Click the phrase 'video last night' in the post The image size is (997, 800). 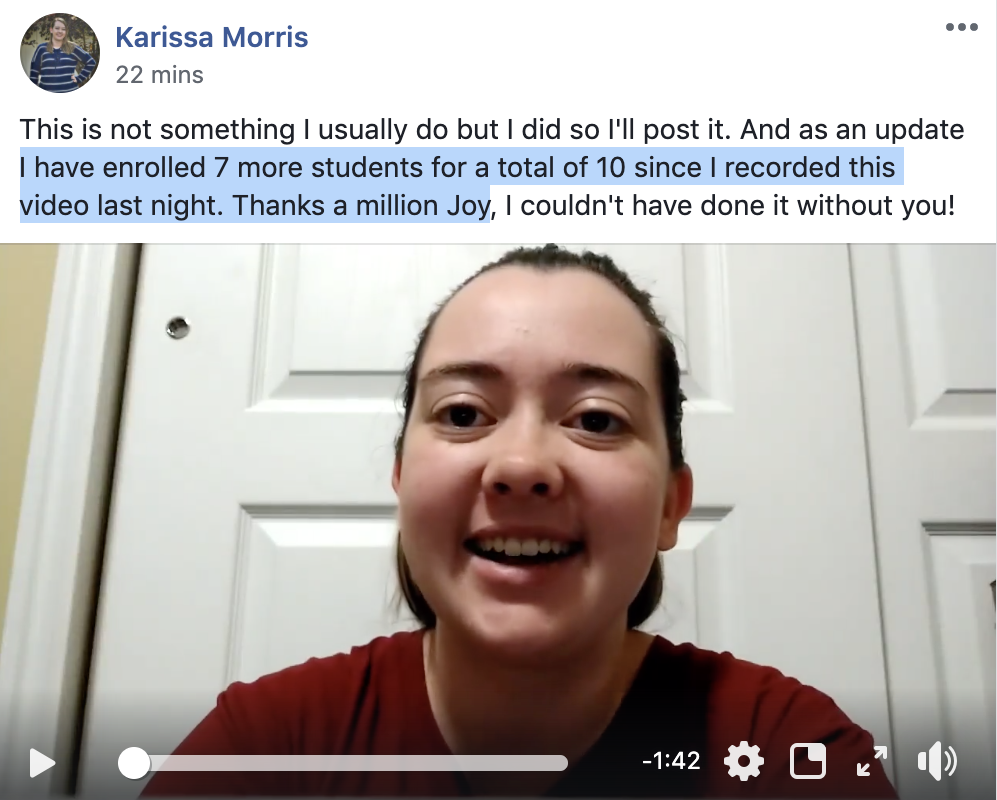click(x=119, y=207)
